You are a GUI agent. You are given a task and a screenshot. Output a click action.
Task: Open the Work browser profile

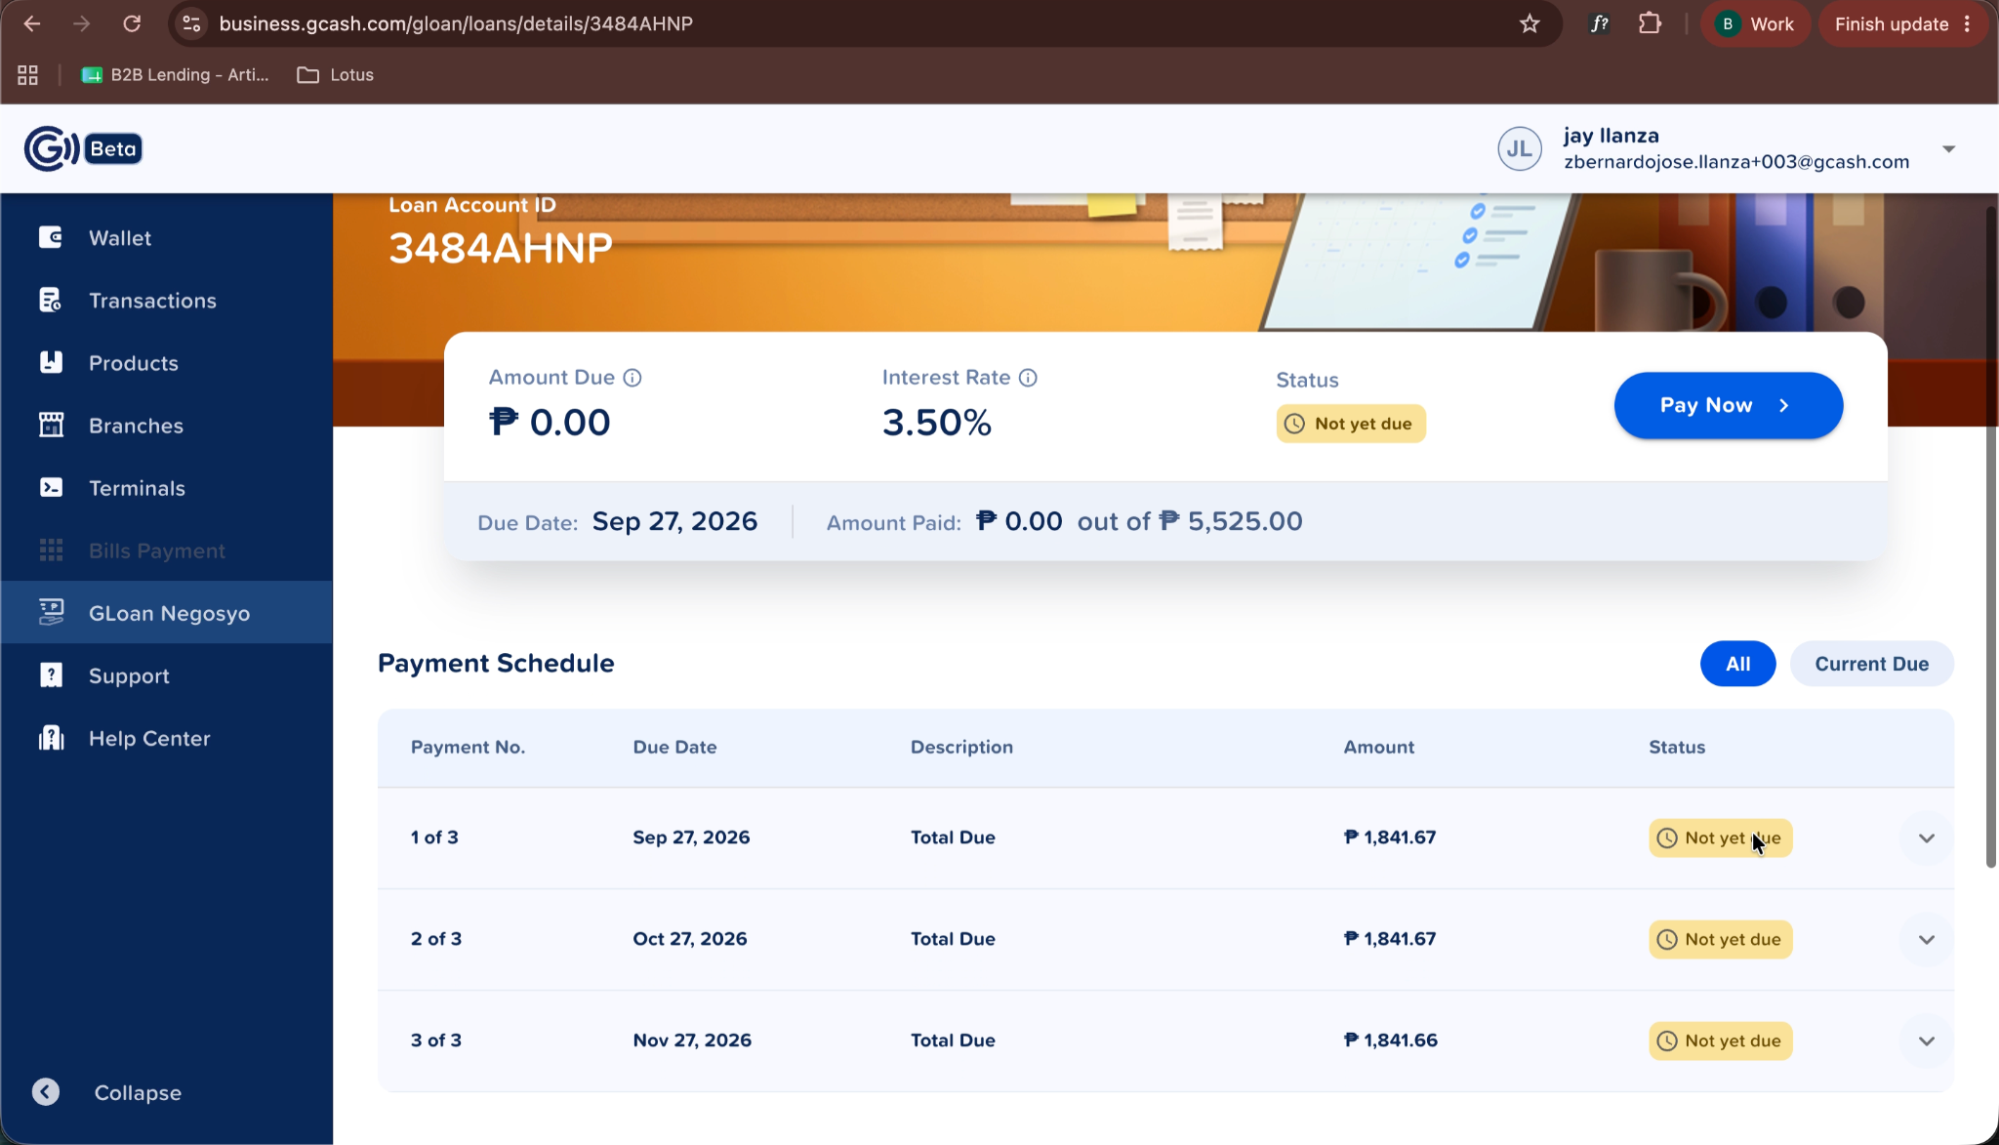1755,24
